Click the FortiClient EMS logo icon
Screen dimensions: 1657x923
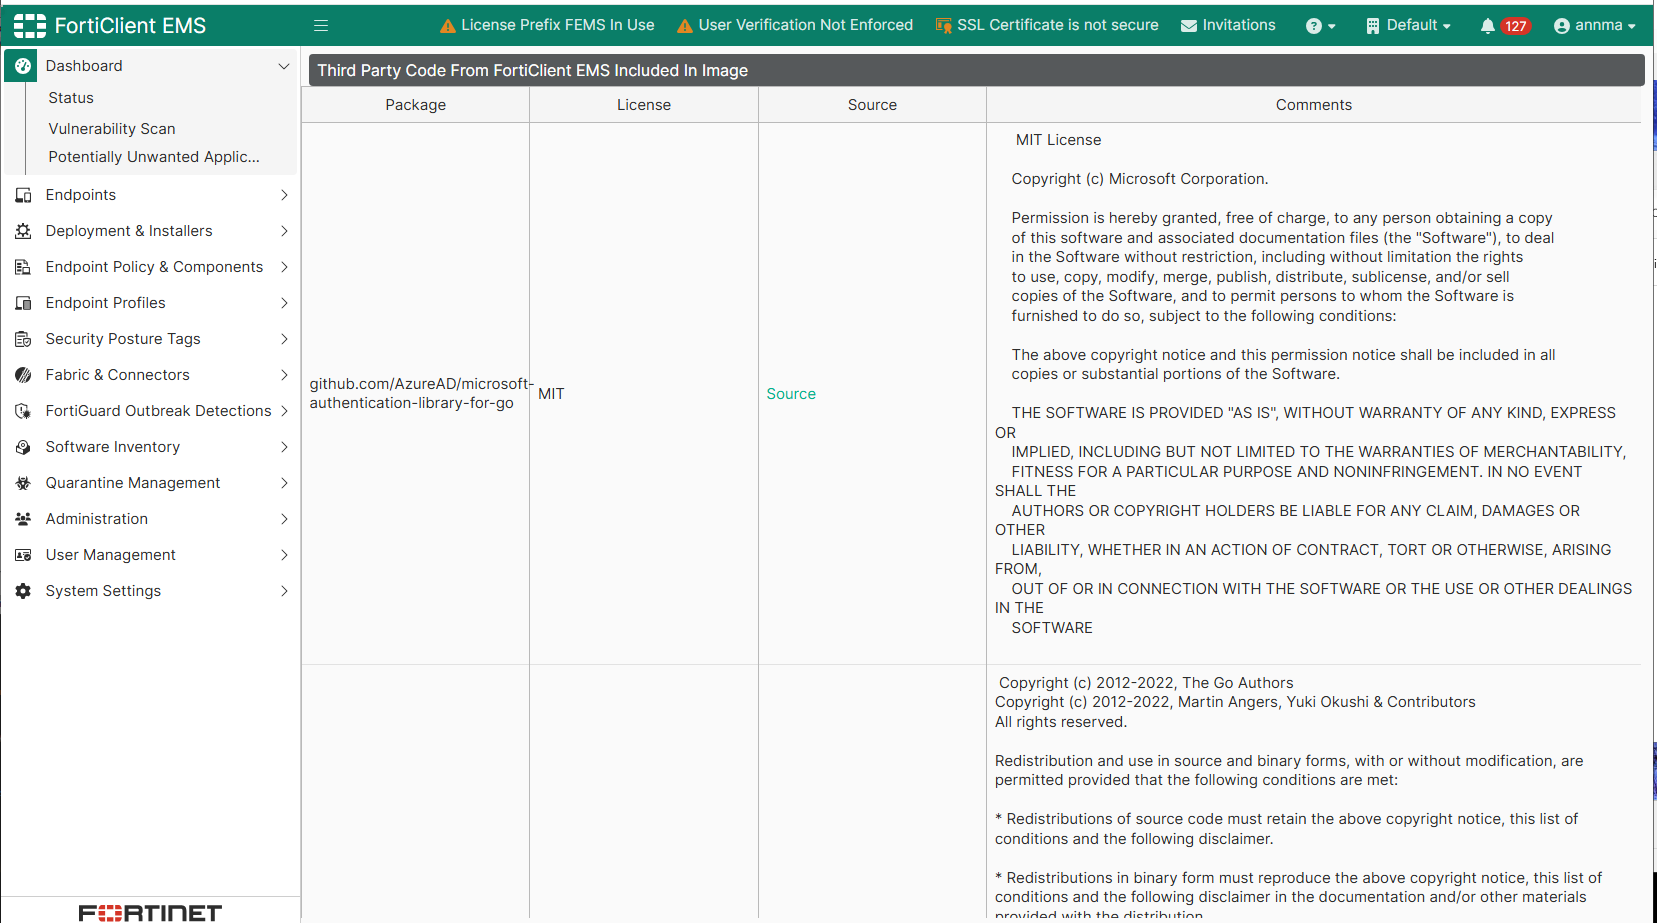coord(30,26)
